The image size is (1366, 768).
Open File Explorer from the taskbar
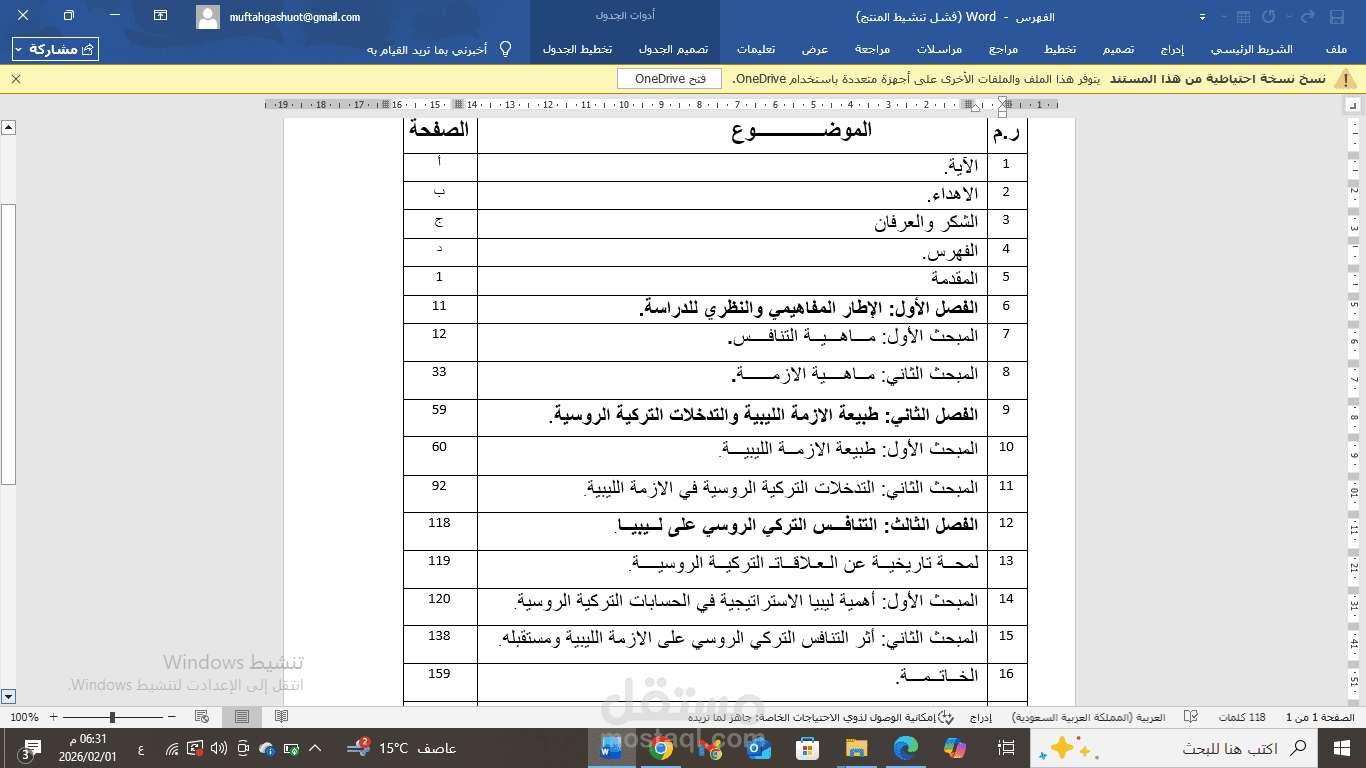click(x=857, y=747)
